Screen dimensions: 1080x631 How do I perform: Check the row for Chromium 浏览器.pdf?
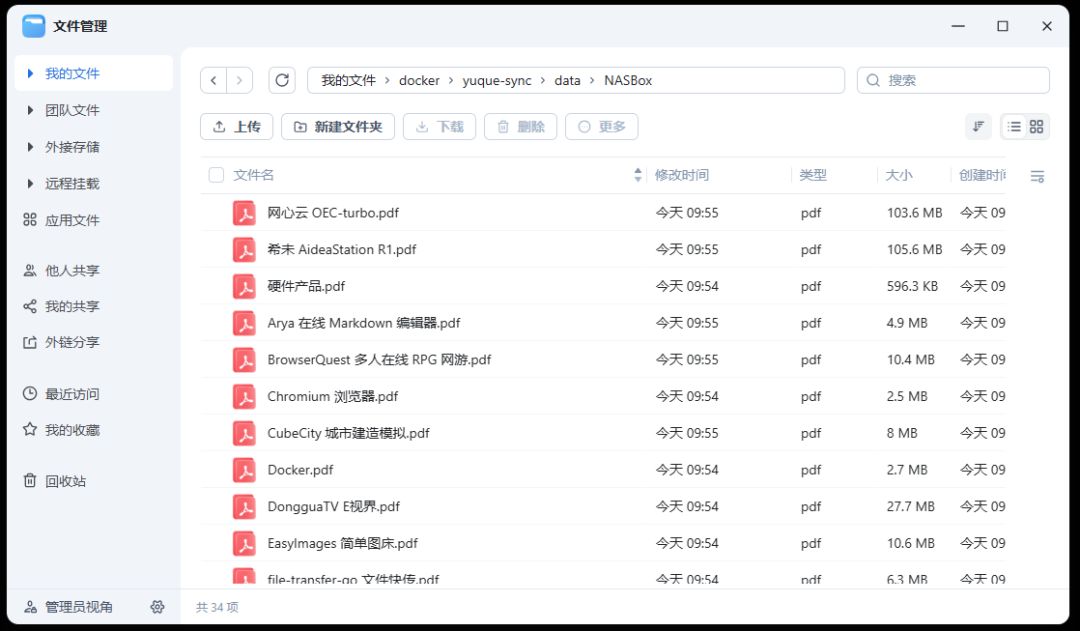216,396
